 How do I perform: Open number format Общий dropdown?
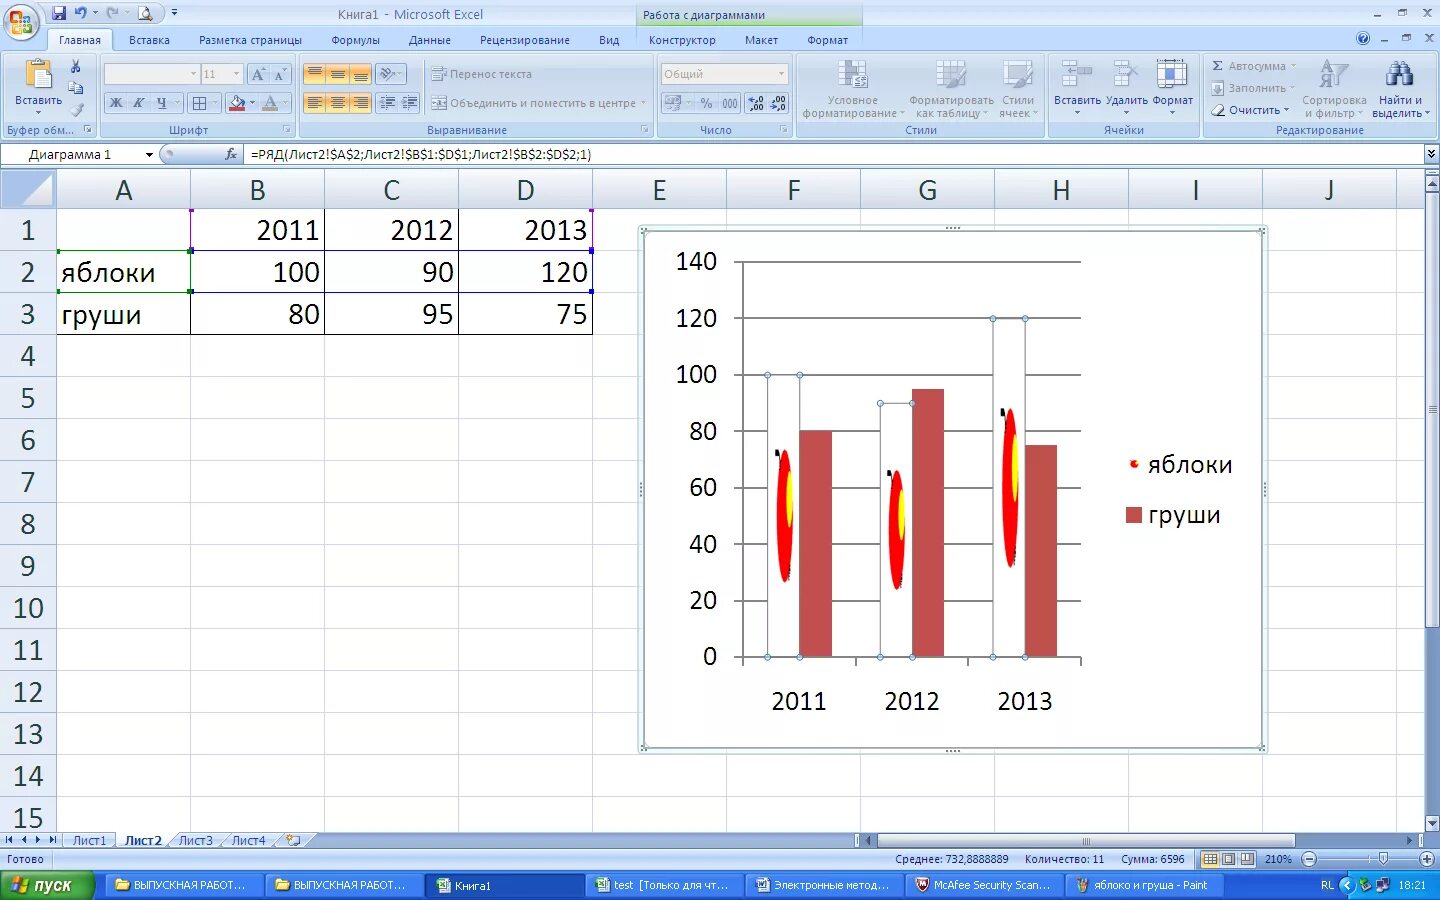tap(781, 74)
